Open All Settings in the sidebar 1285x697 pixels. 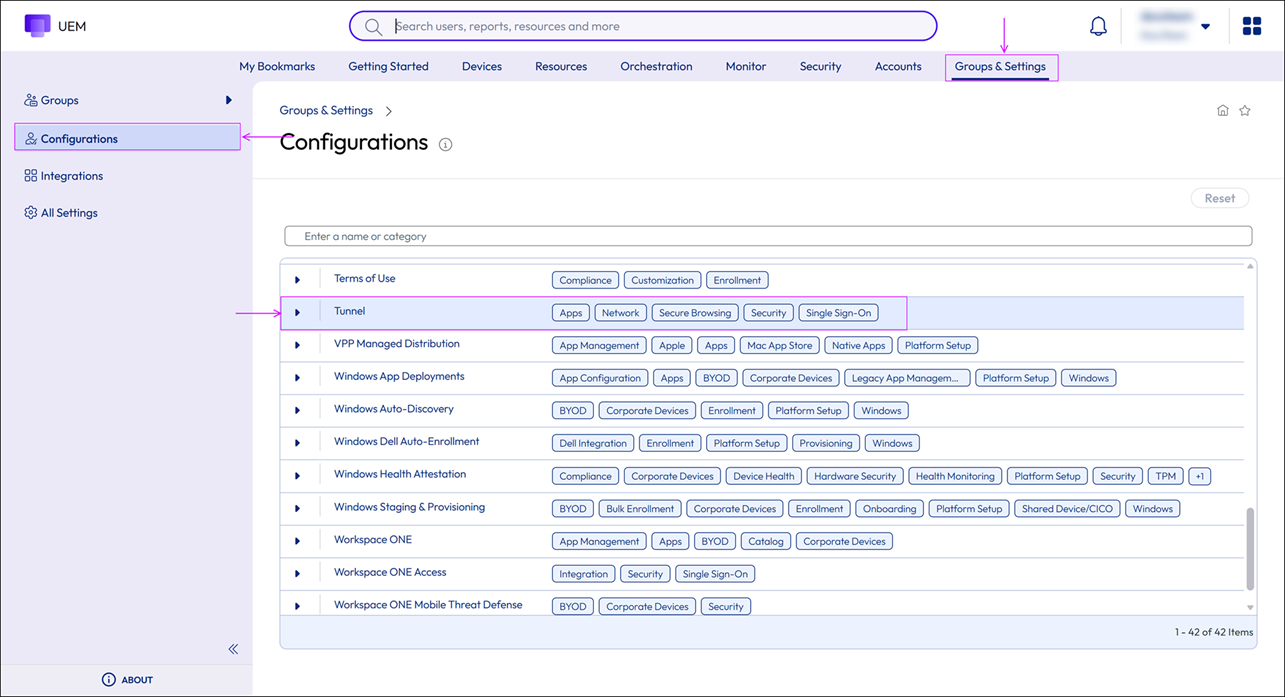click(x=69, y=213)
